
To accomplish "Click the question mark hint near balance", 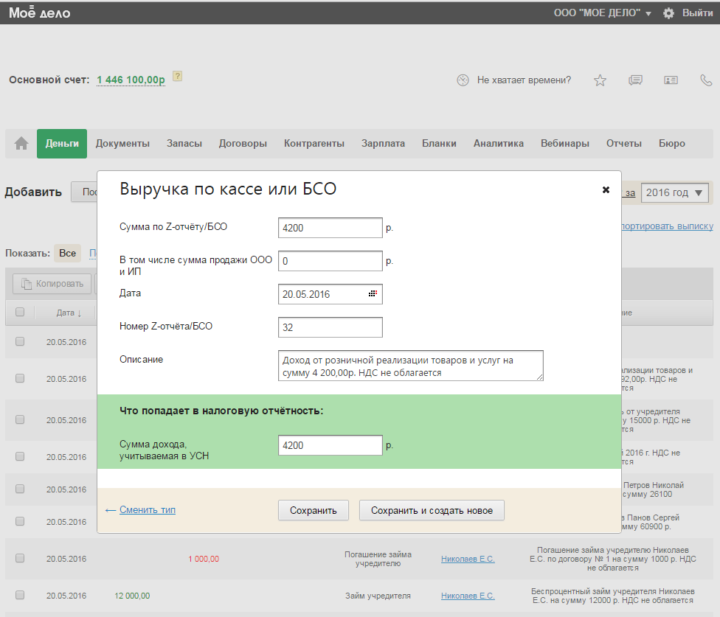I will pos(177,76).
